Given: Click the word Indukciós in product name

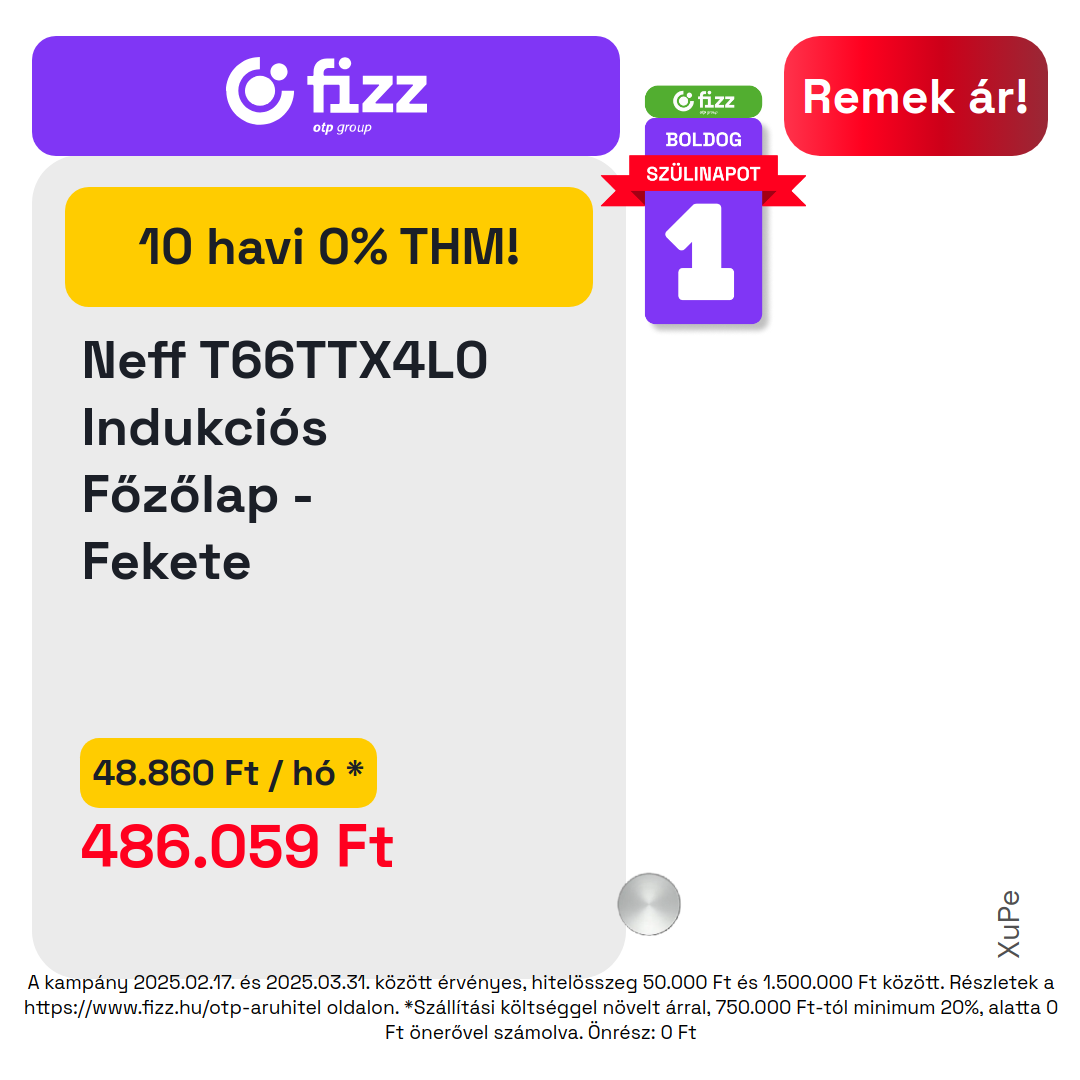Looking at the screenshot, I should 205,428.
